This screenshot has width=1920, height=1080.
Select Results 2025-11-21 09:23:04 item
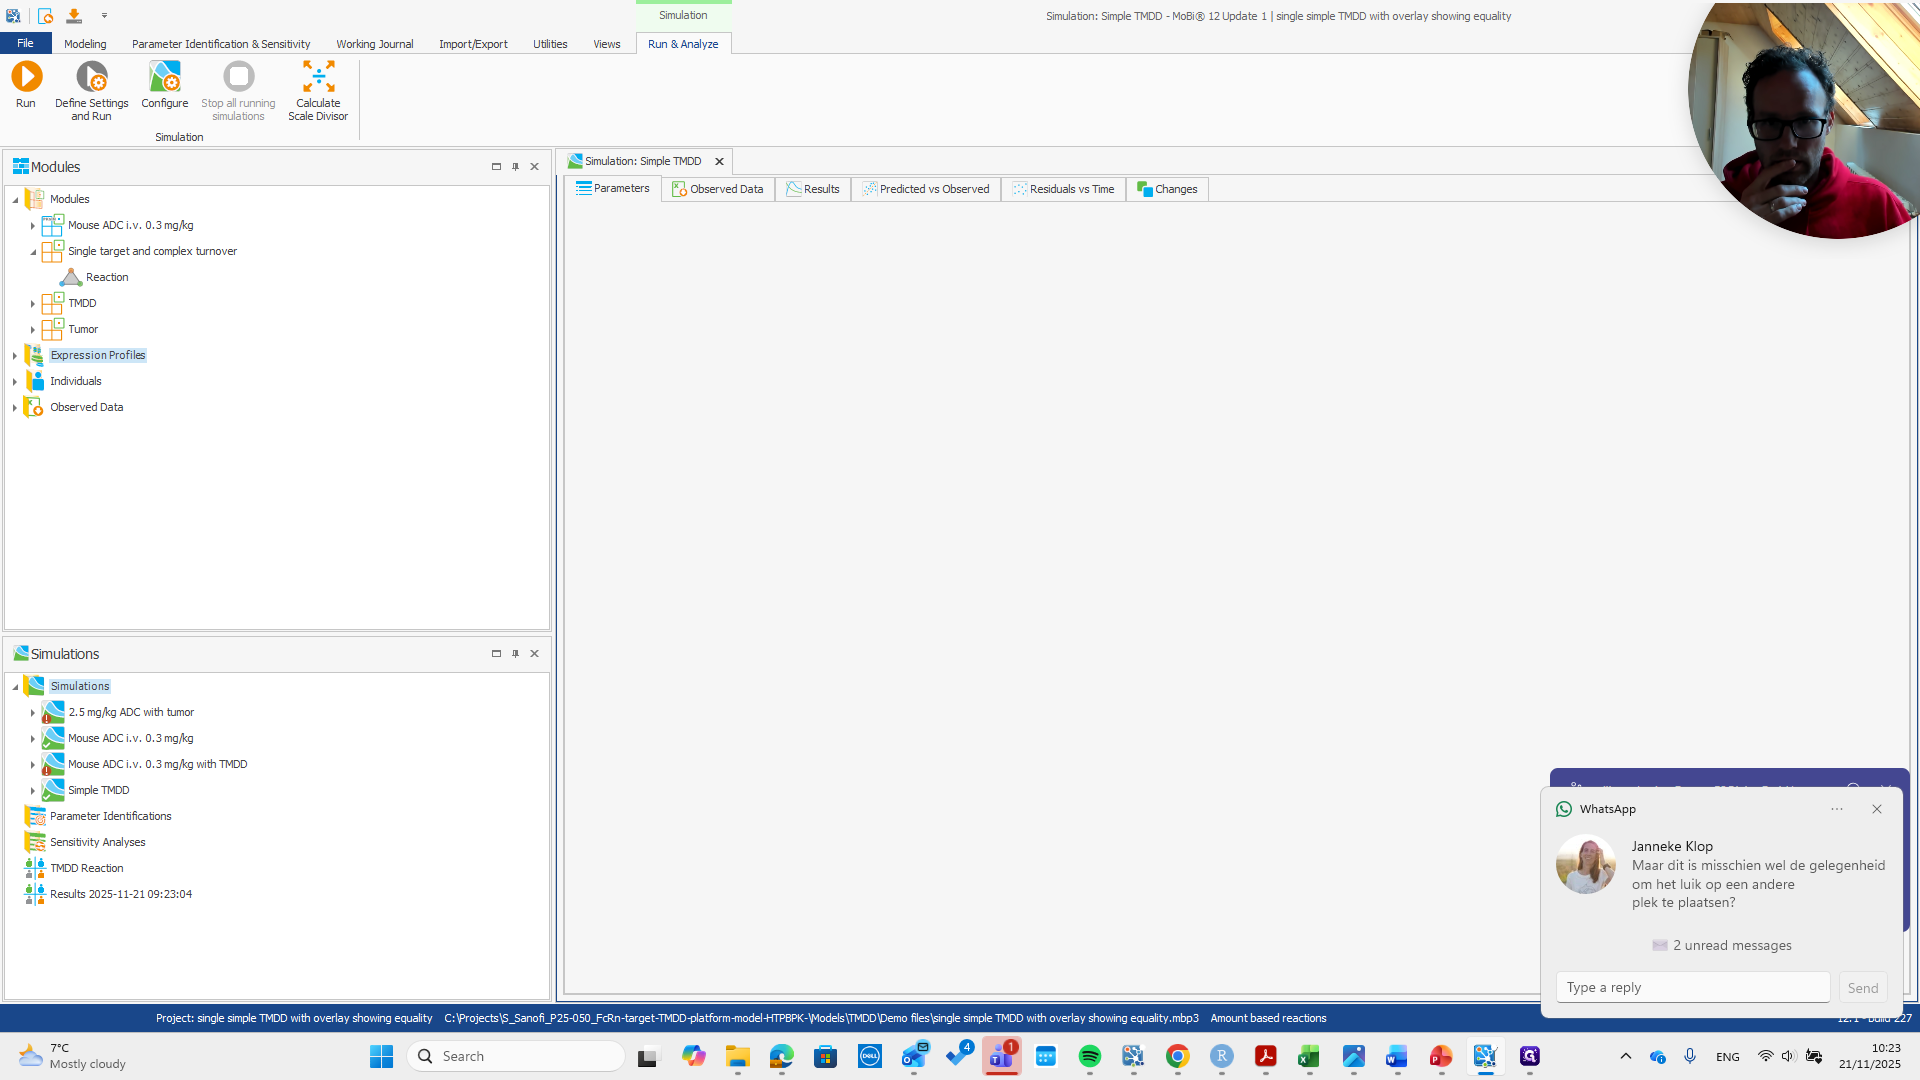coord(120,894)
